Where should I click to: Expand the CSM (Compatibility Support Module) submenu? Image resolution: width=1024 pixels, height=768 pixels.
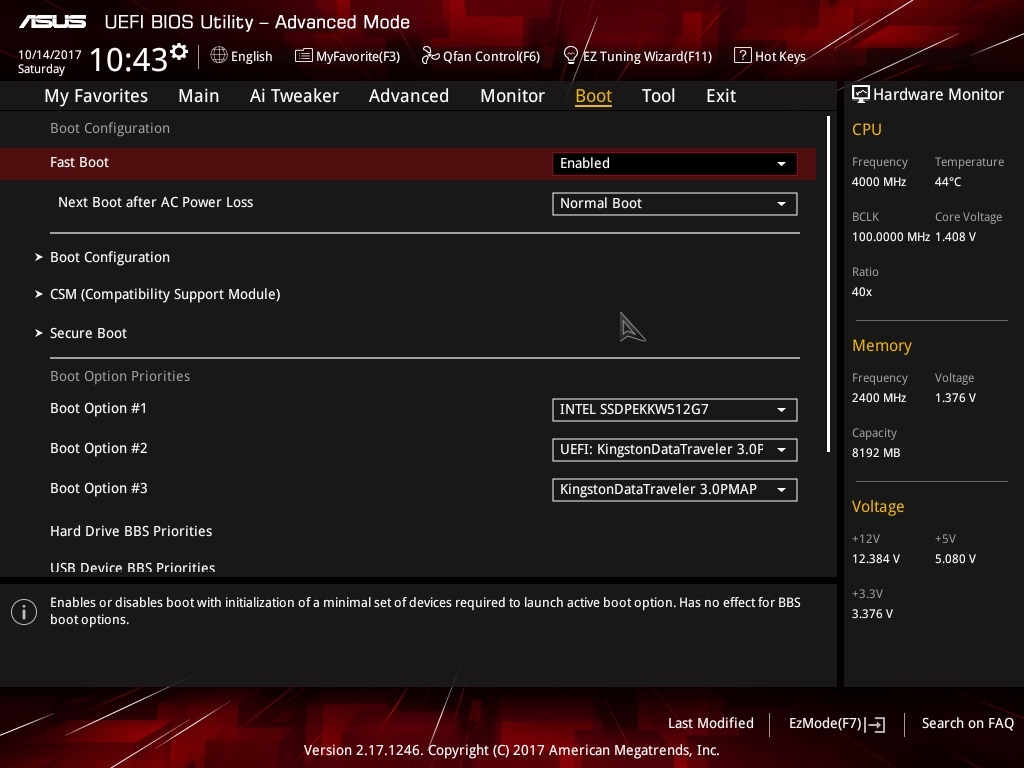coord(165,295)
